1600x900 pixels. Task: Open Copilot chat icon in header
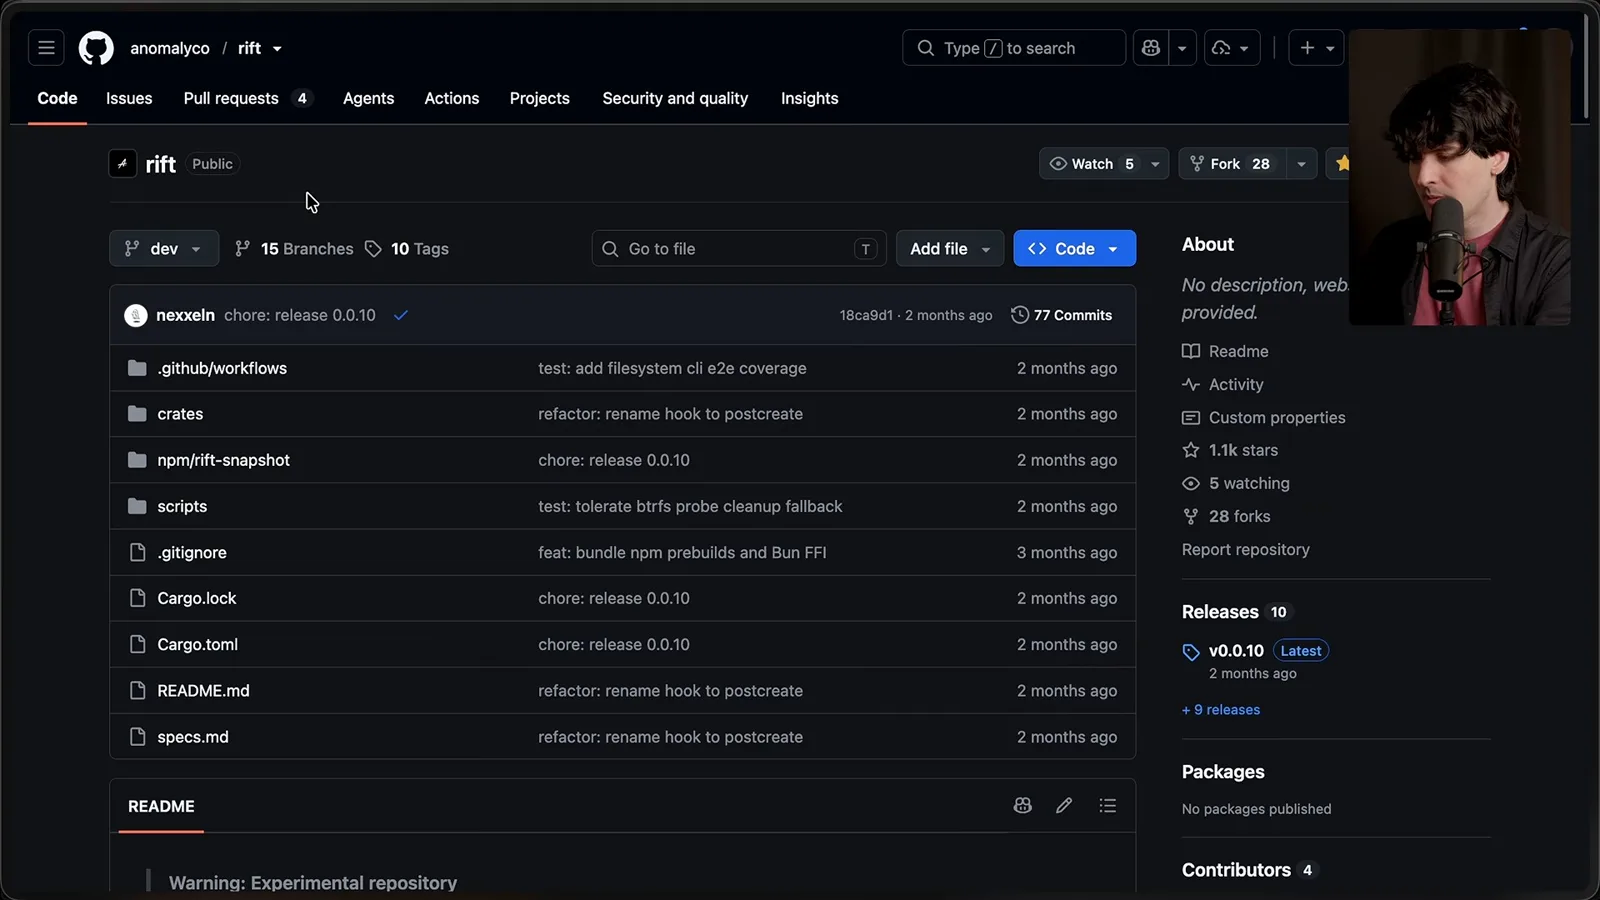[x=1151, y=48]
